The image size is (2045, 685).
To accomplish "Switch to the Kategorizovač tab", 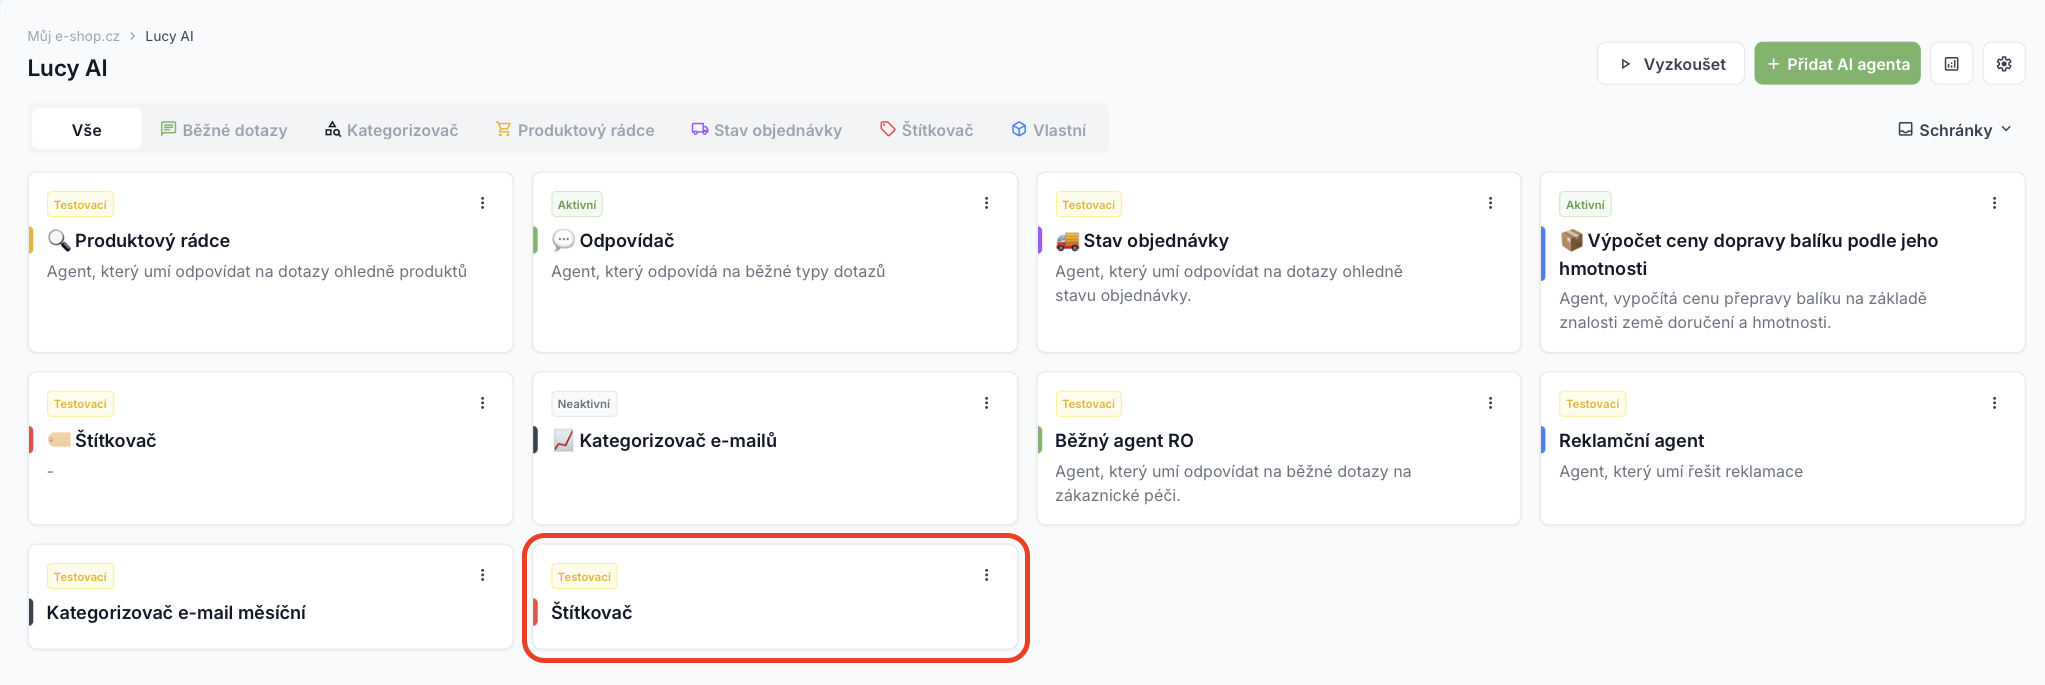I will click(391, 130).
